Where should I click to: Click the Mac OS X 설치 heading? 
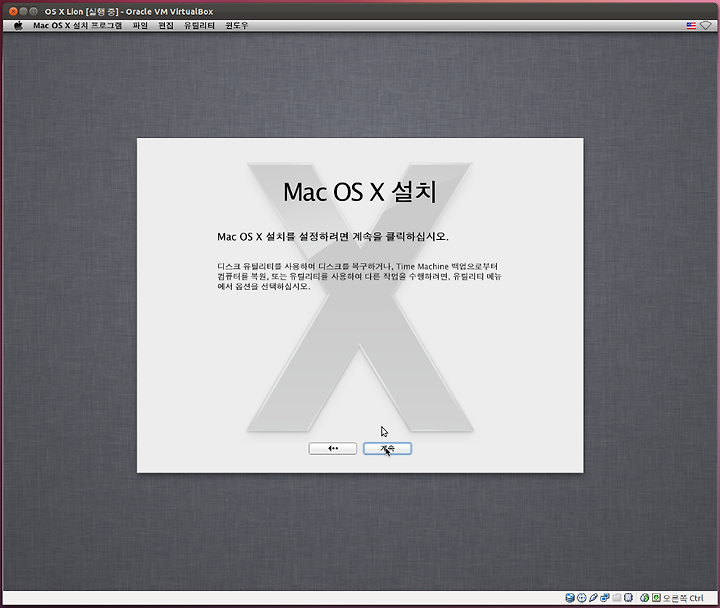pos(360,191)
